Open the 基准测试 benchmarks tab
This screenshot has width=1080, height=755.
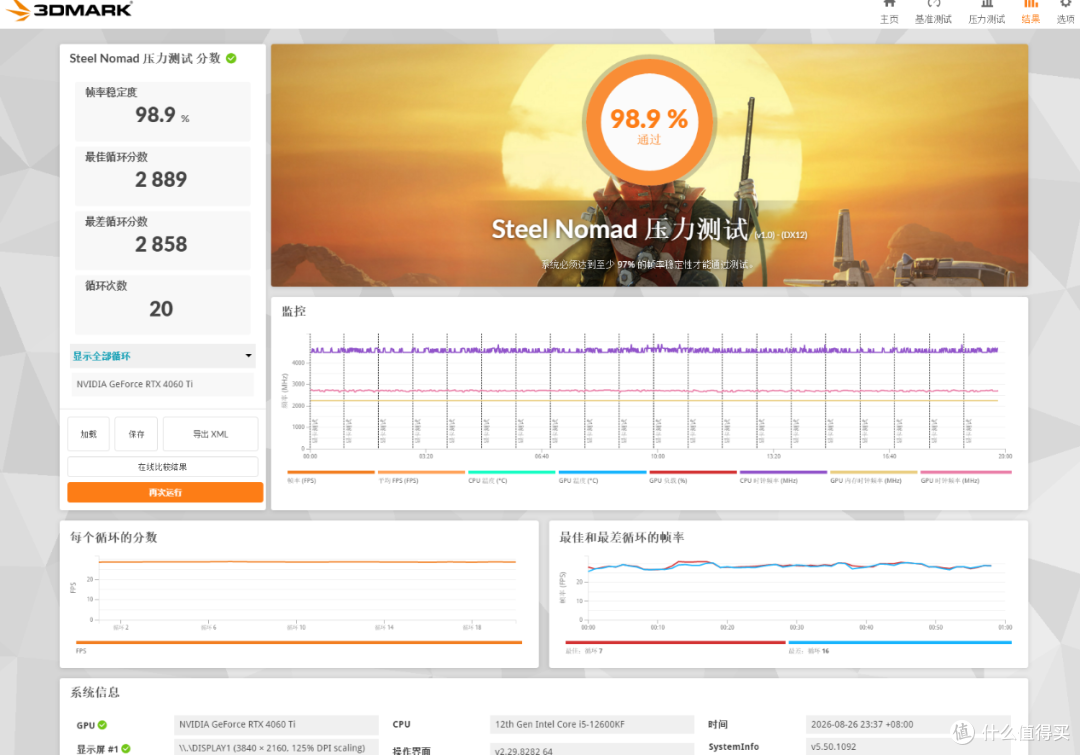[x=933, y=13]
